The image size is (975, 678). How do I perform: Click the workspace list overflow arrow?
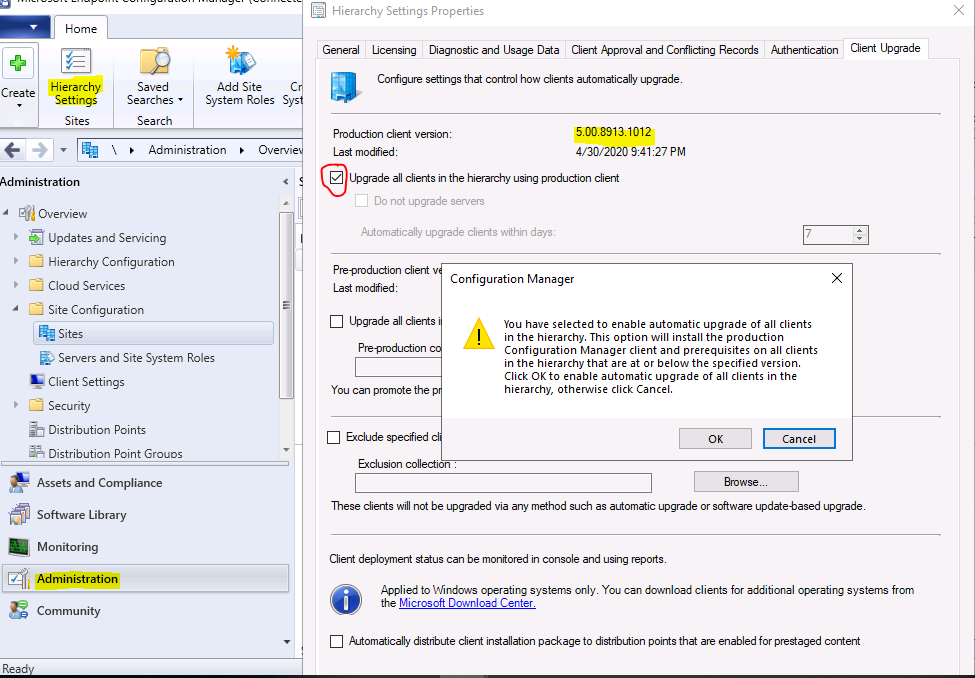pos(287,641)
